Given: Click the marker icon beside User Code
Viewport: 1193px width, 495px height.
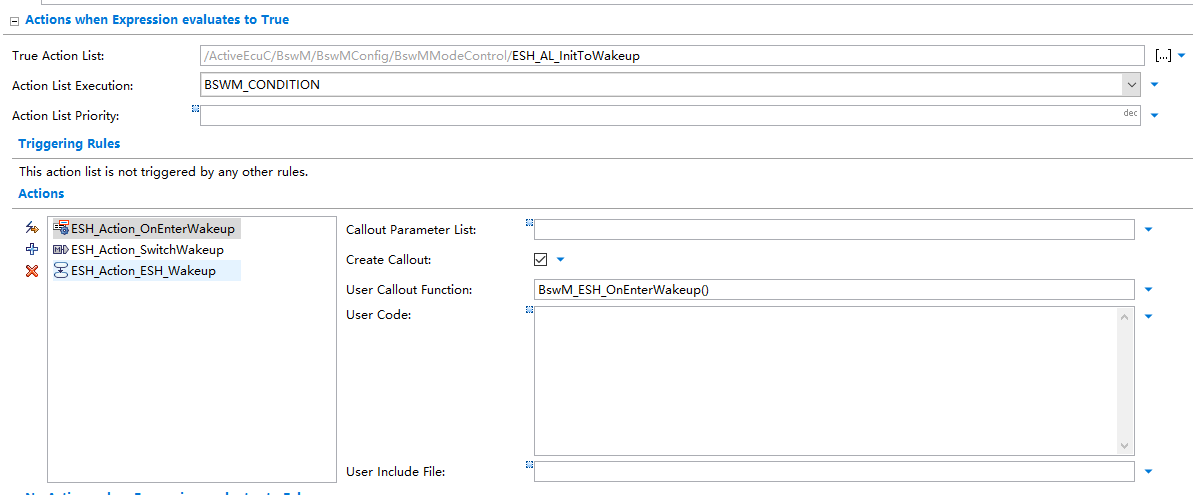Looking at the screenshot, I should 530,309.
